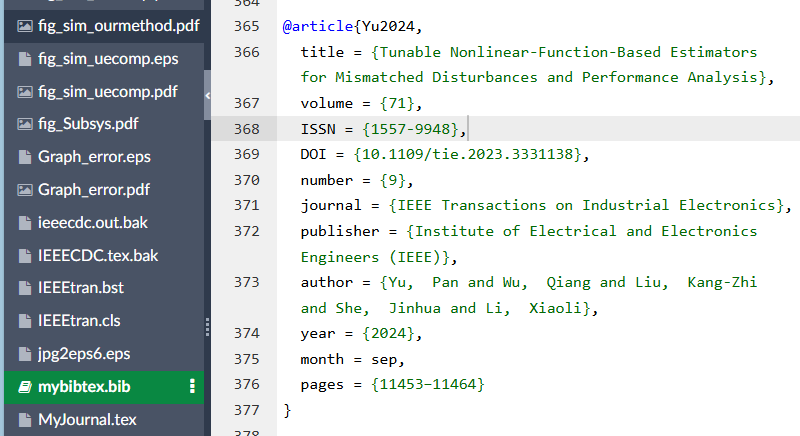
Task: Click the panel resize handle dots
Action: (208, 327)
